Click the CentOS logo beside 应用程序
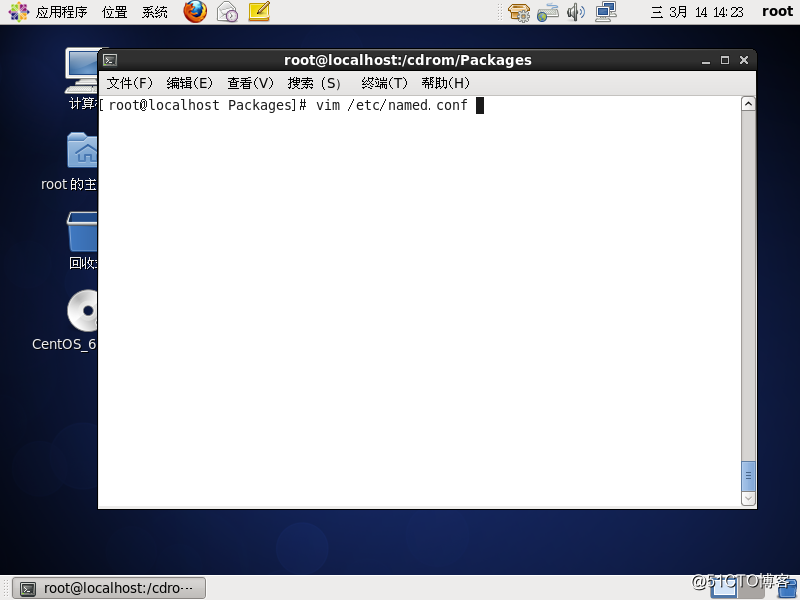The height and width of the screenshot is (600, 800). (x=19, y=12)
